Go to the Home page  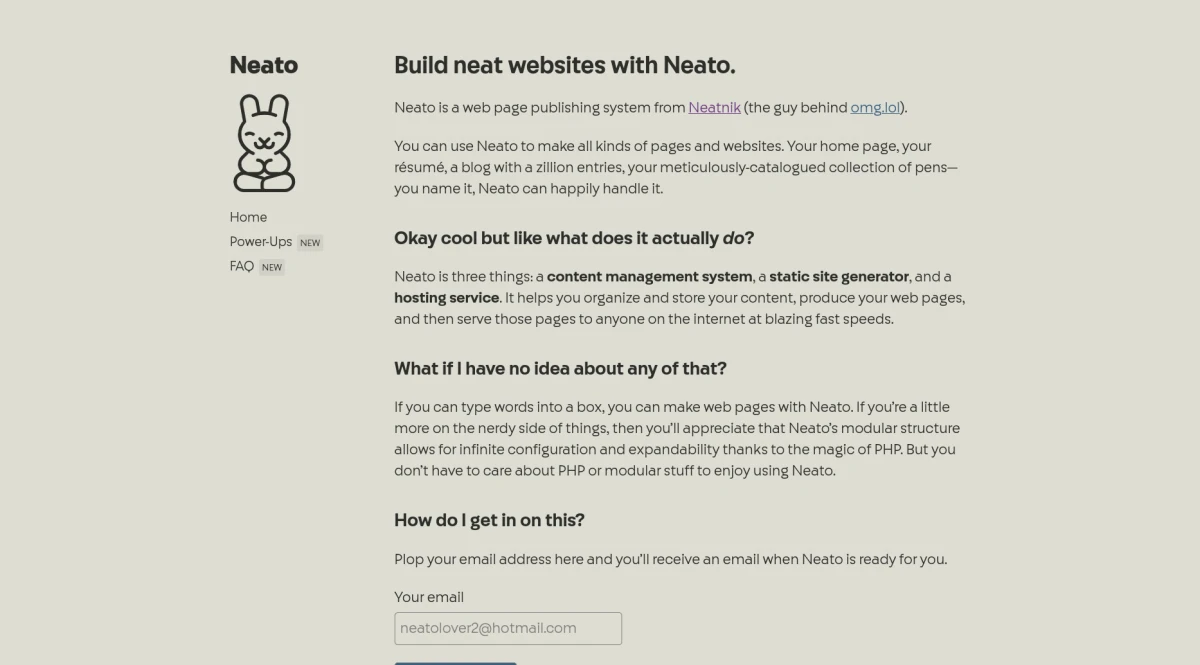click(248, 217)
